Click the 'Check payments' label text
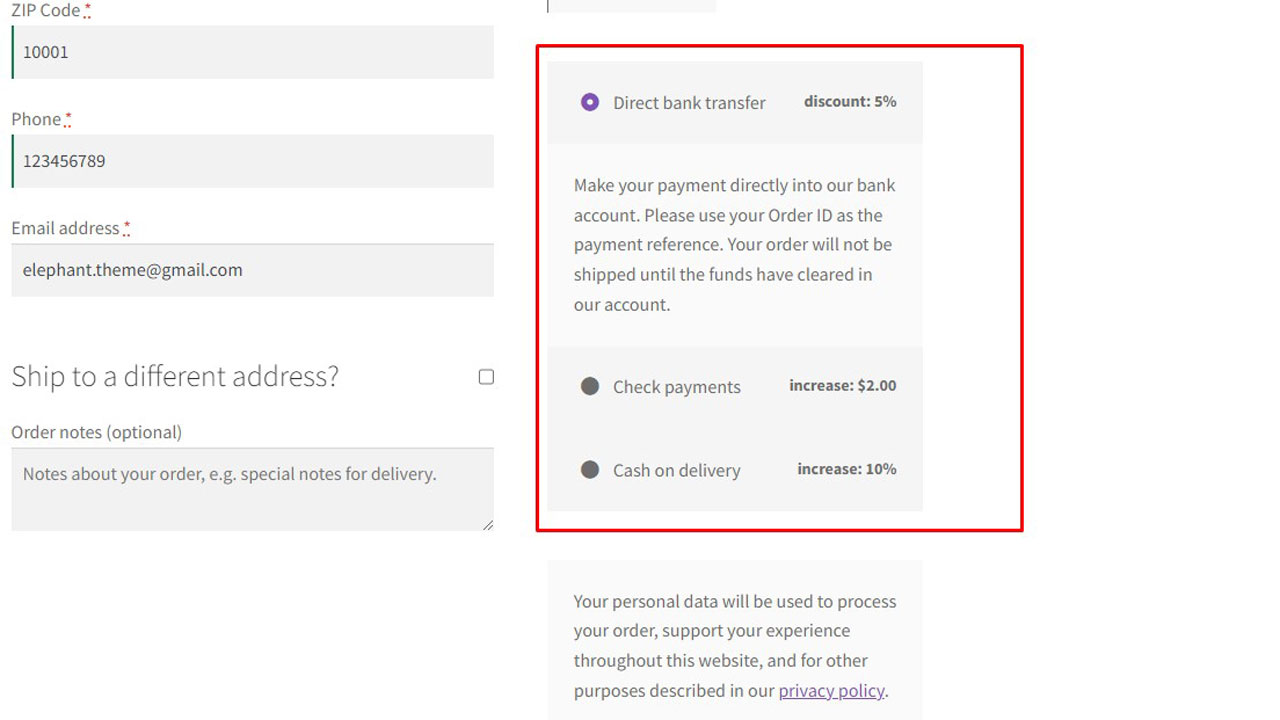 point(676,387)
